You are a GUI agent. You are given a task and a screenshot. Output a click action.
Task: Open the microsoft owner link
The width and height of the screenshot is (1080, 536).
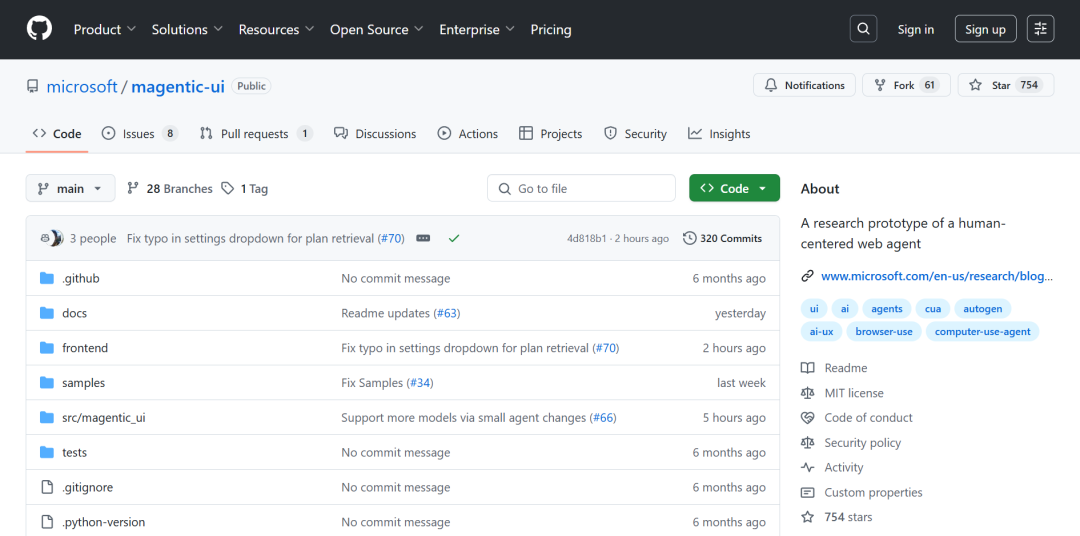[82, 87]
